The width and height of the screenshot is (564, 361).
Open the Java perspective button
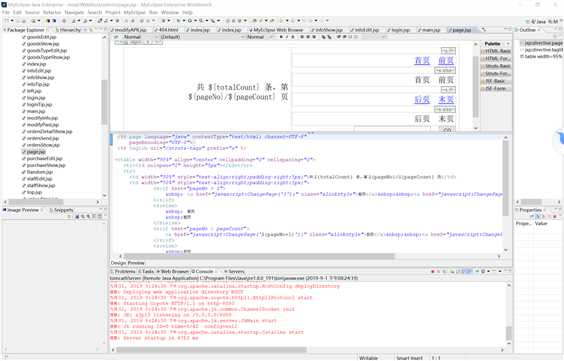tap(538, 22)
